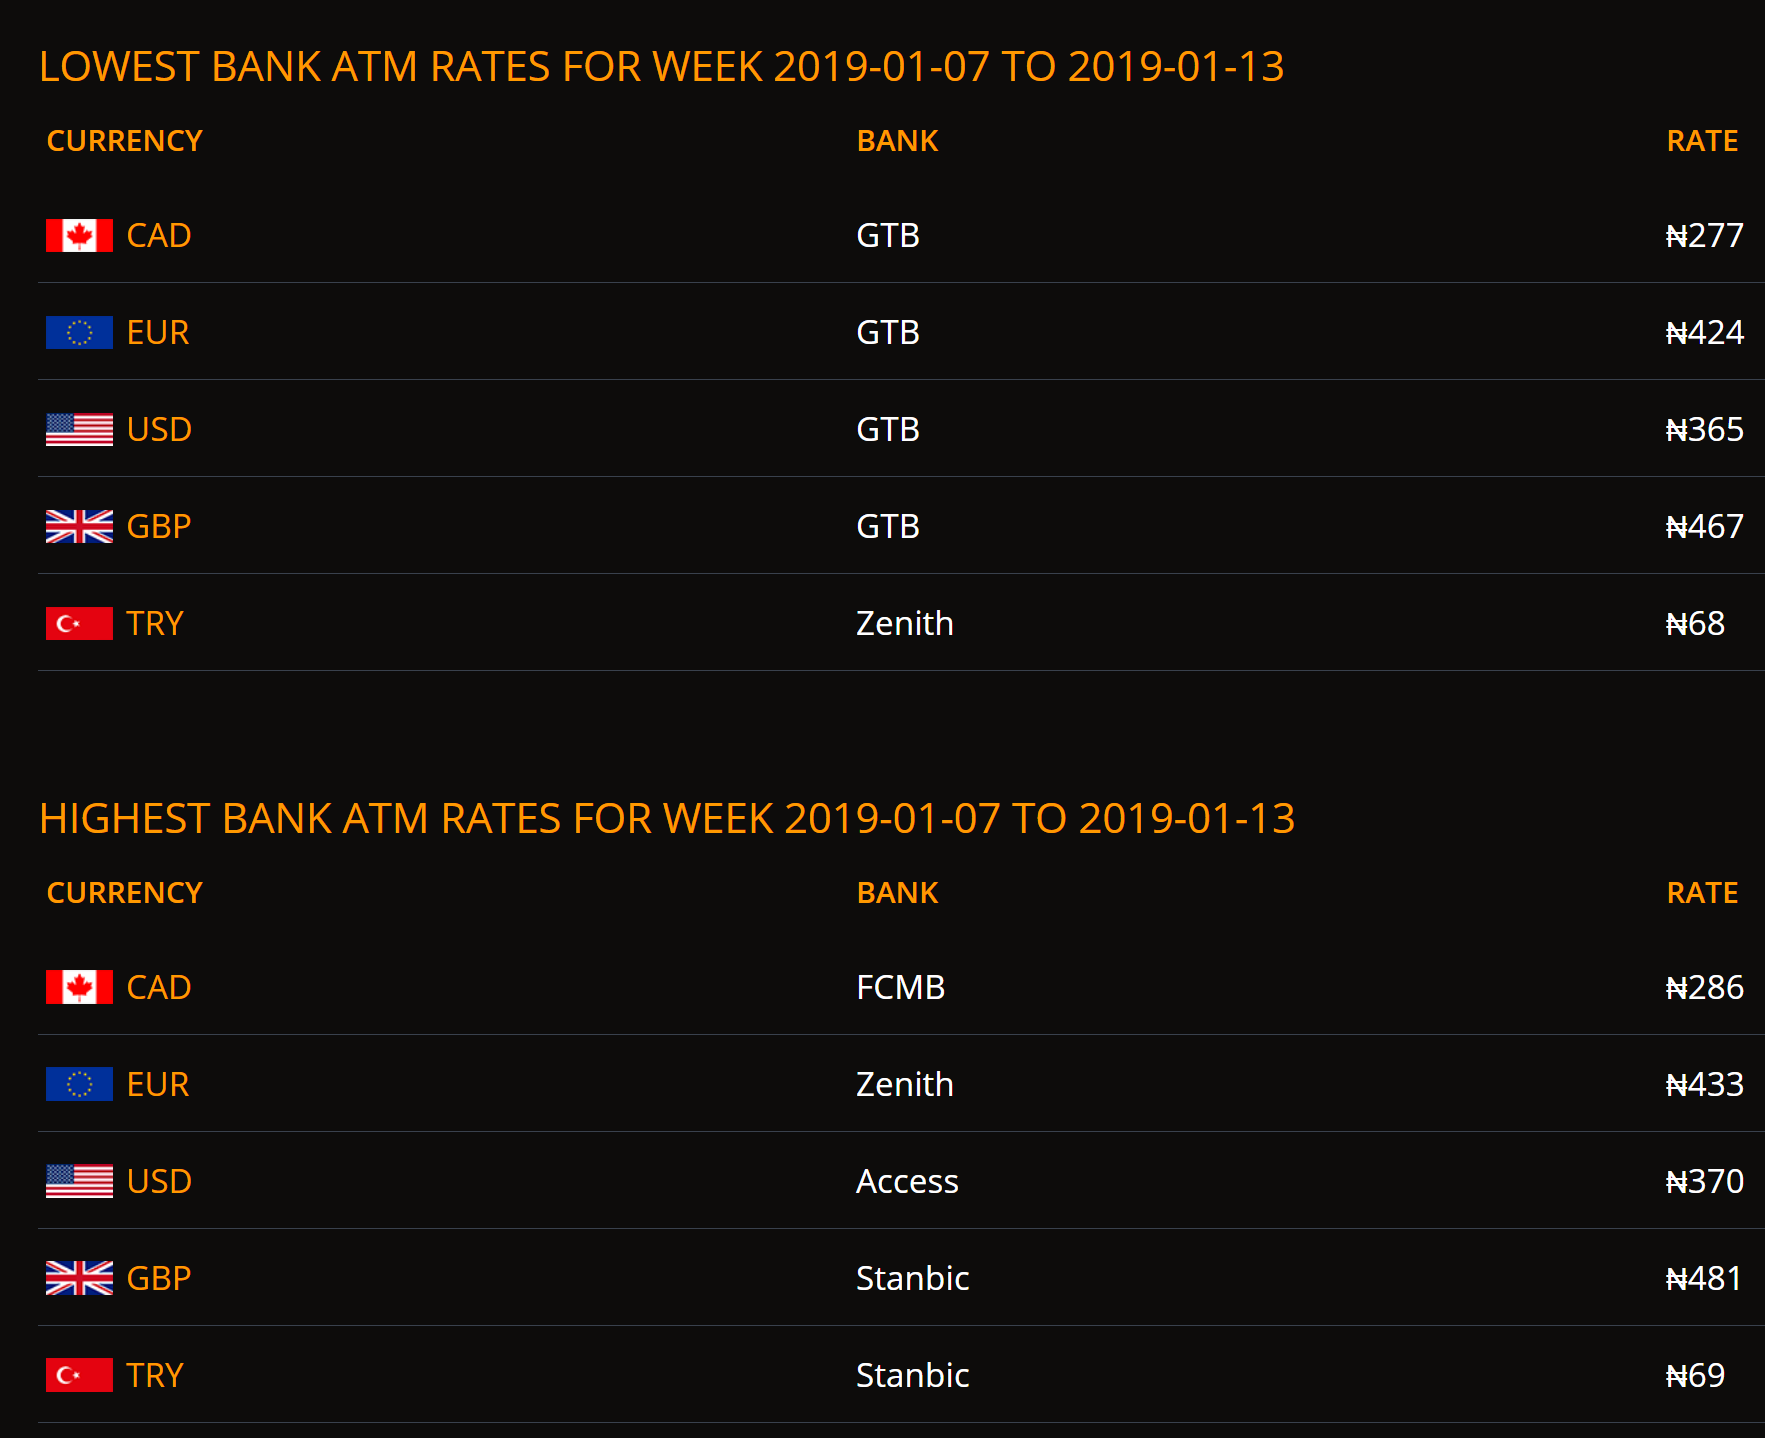1765x1438 pixels.
Task: Select GBP currency in lowest rates table
Action: [x=159, y=527]
